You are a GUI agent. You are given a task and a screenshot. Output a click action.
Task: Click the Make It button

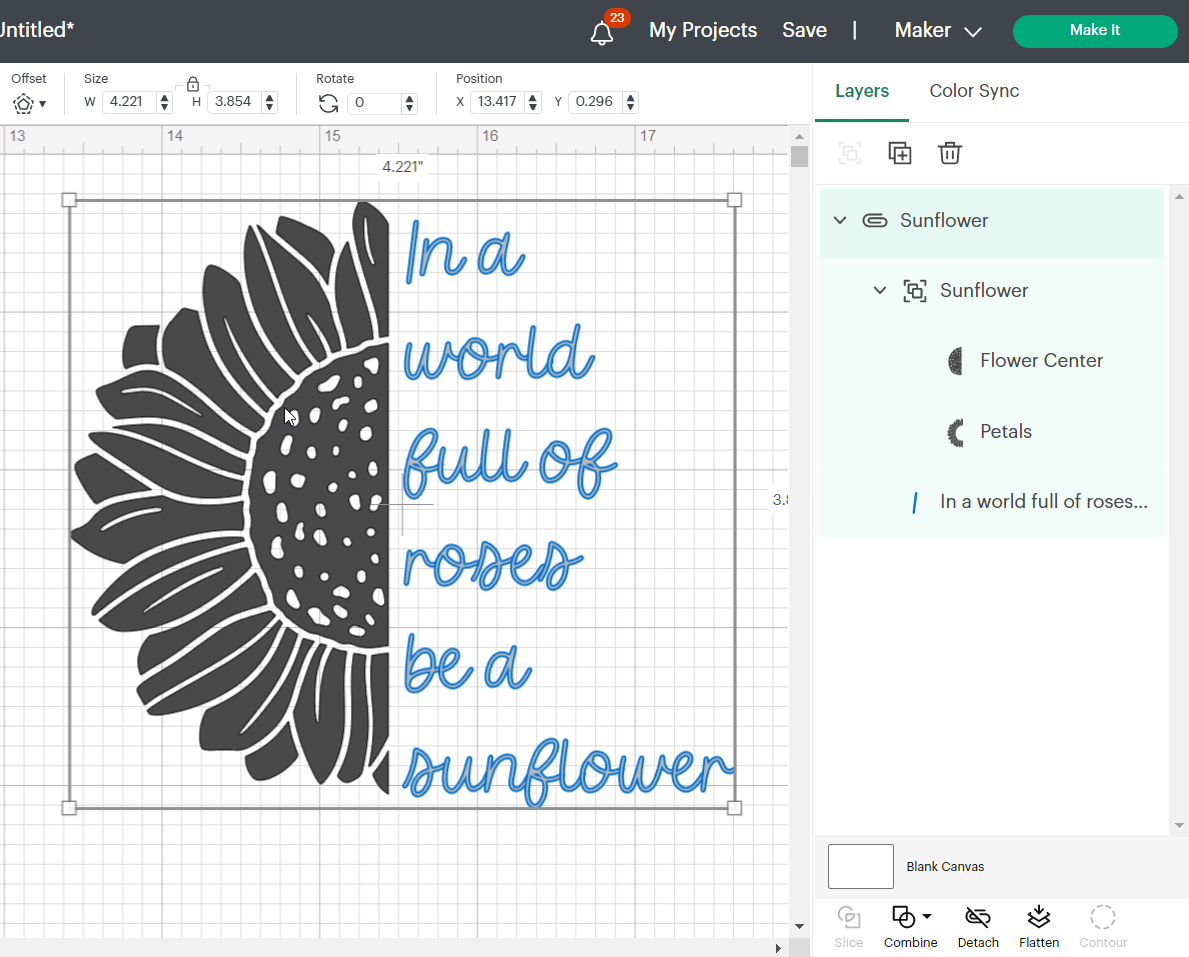click(x=1094, y=31)
